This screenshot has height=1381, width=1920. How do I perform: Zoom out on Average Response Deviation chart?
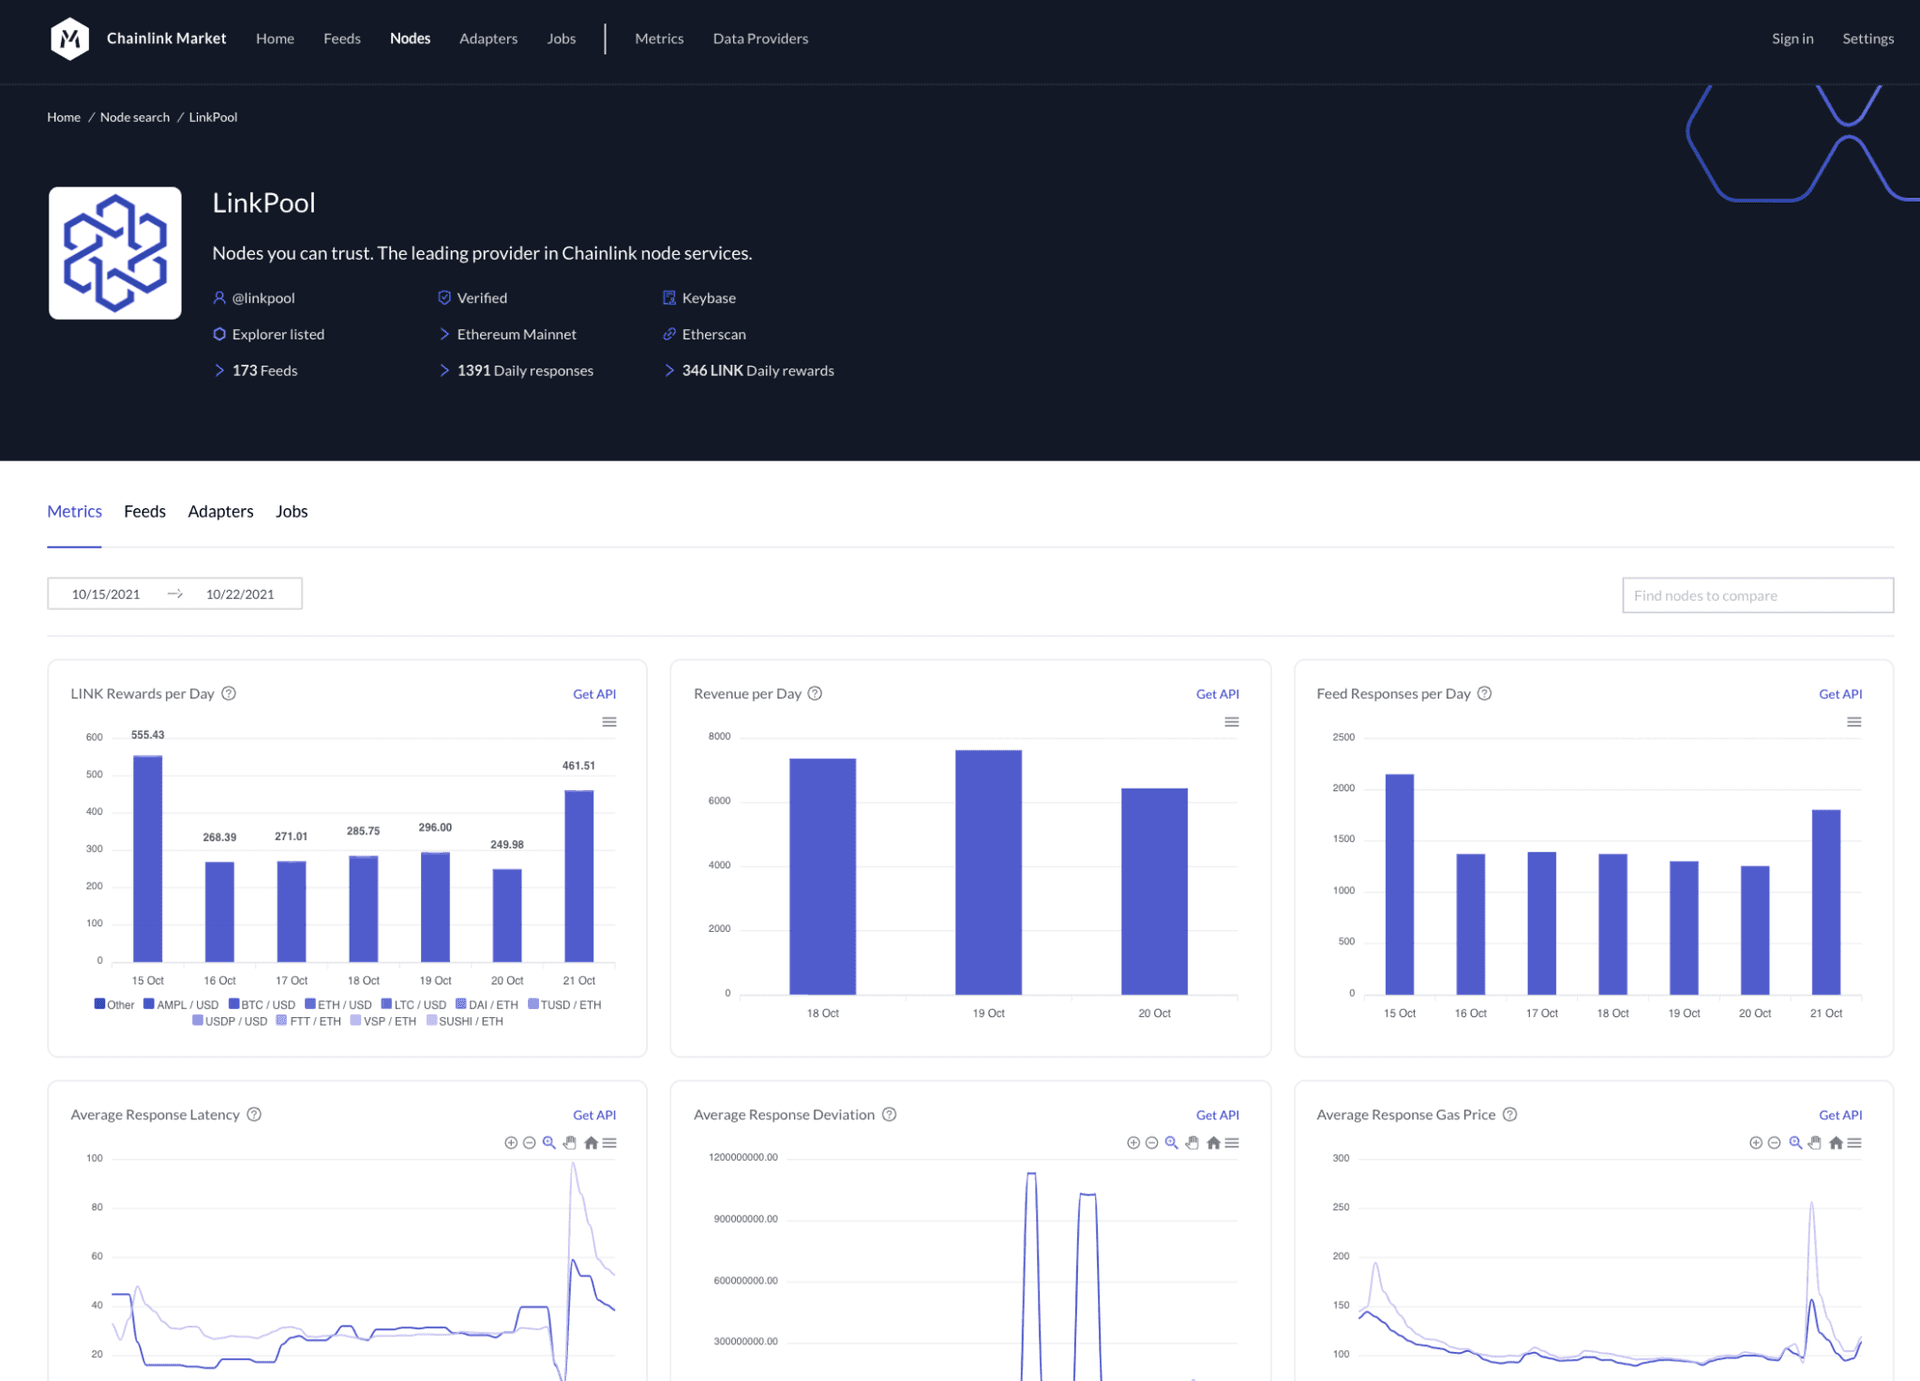(x=1151, y=1143)
